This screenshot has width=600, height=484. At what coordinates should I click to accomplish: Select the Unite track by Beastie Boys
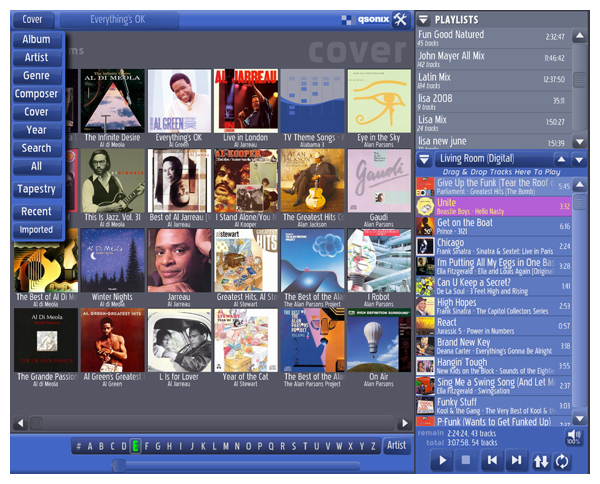[x=494, y=206]
